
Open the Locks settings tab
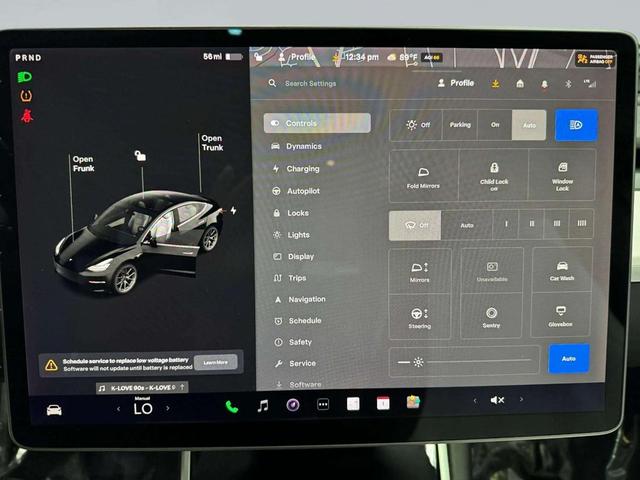(x=290, y=213)
